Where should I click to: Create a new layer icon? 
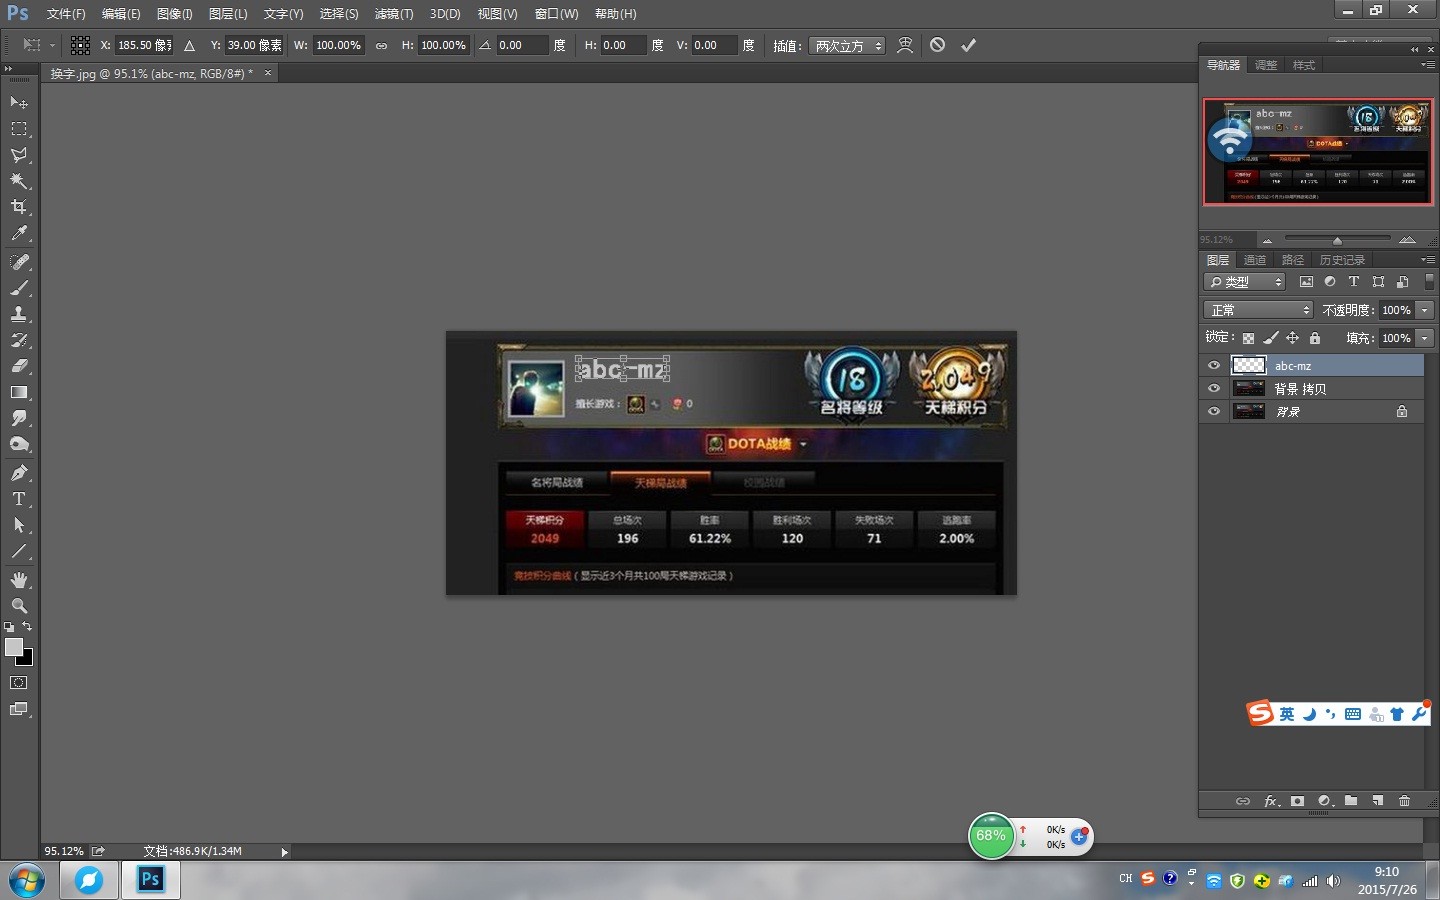tap(1378, 801)
